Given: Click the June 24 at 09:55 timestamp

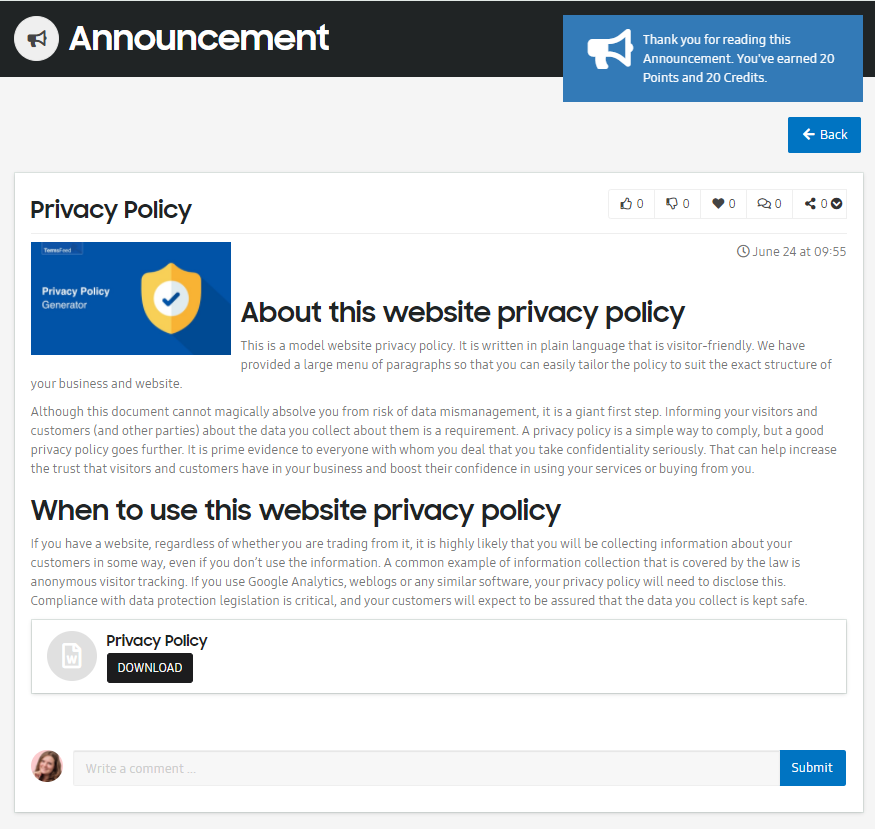Looking at the screenshot, I should click(799, 252).
